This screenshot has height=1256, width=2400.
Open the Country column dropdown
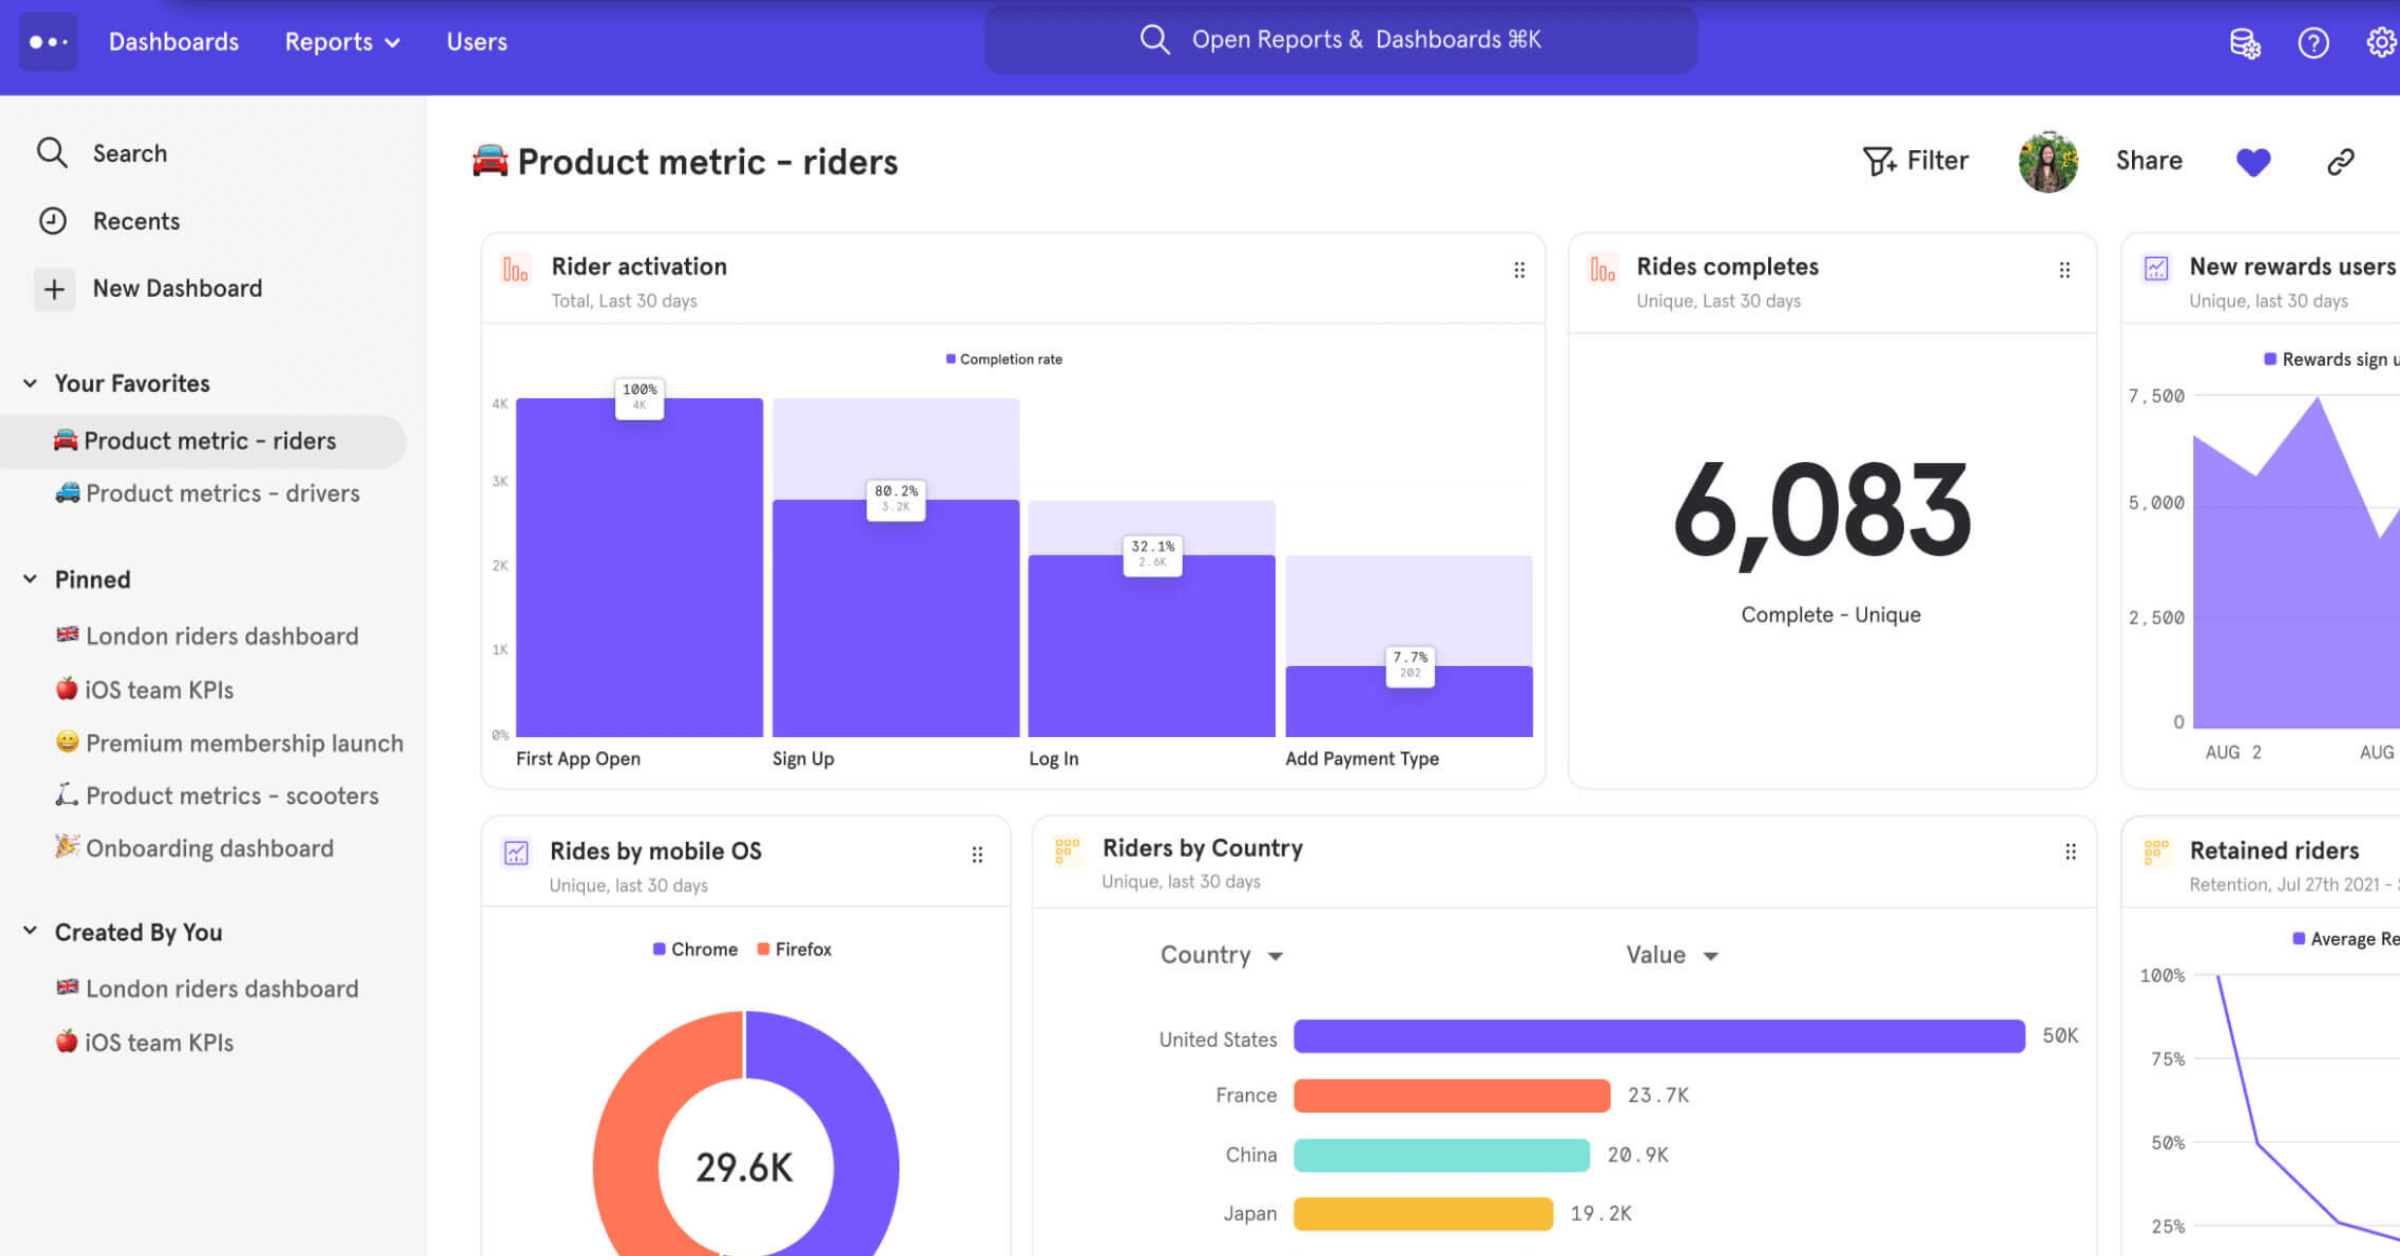click(1221, 955)
